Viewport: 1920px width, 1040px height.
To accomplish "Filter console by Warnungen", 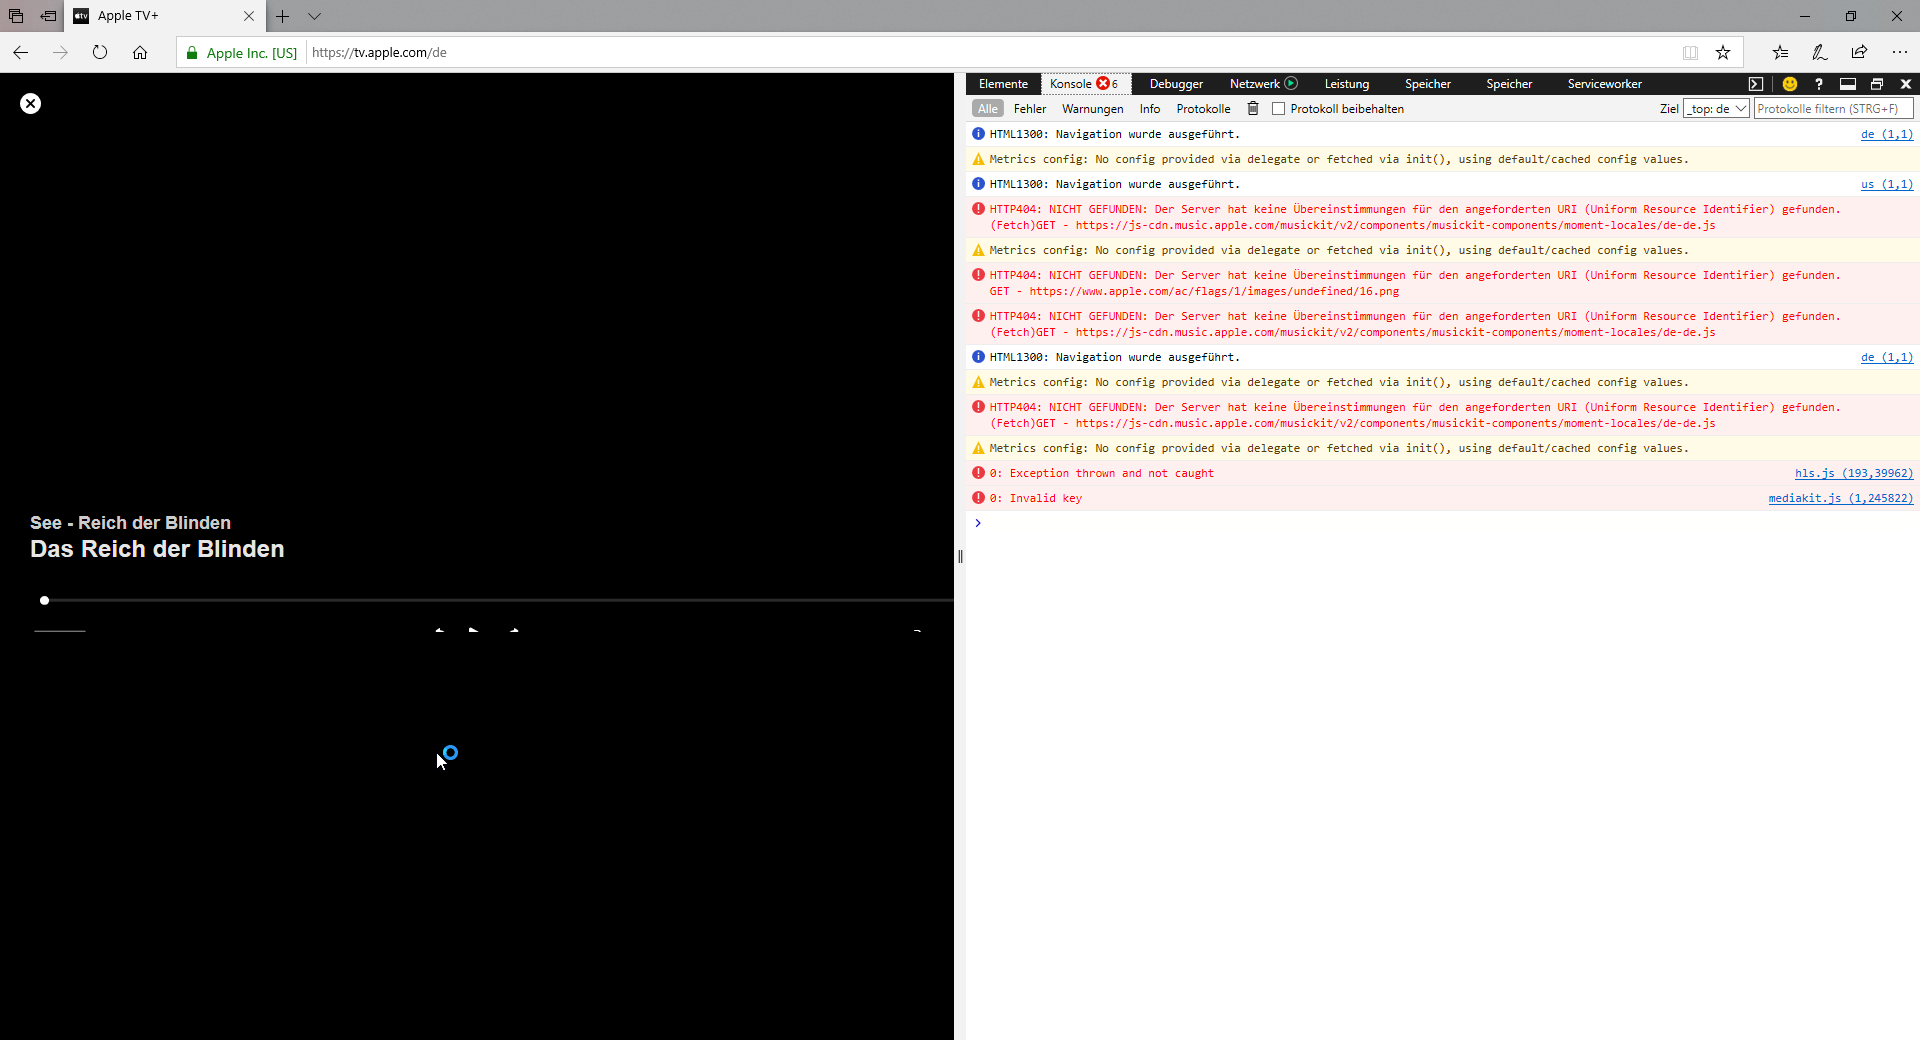I will point(1092,109).
